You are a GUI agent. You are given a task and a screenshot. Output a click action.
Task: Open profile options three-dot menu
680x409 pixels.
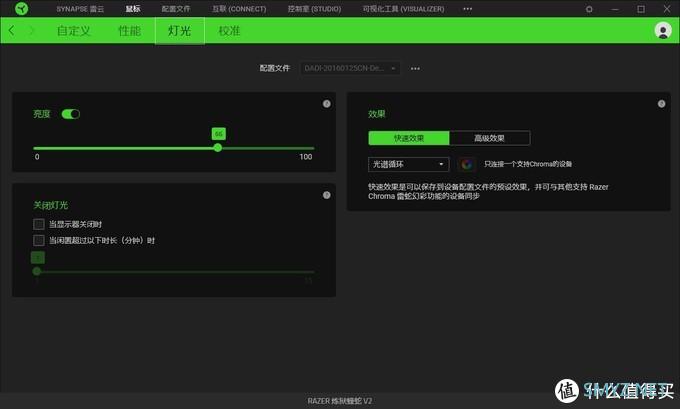pyautogui.click(x=415, y=69)
